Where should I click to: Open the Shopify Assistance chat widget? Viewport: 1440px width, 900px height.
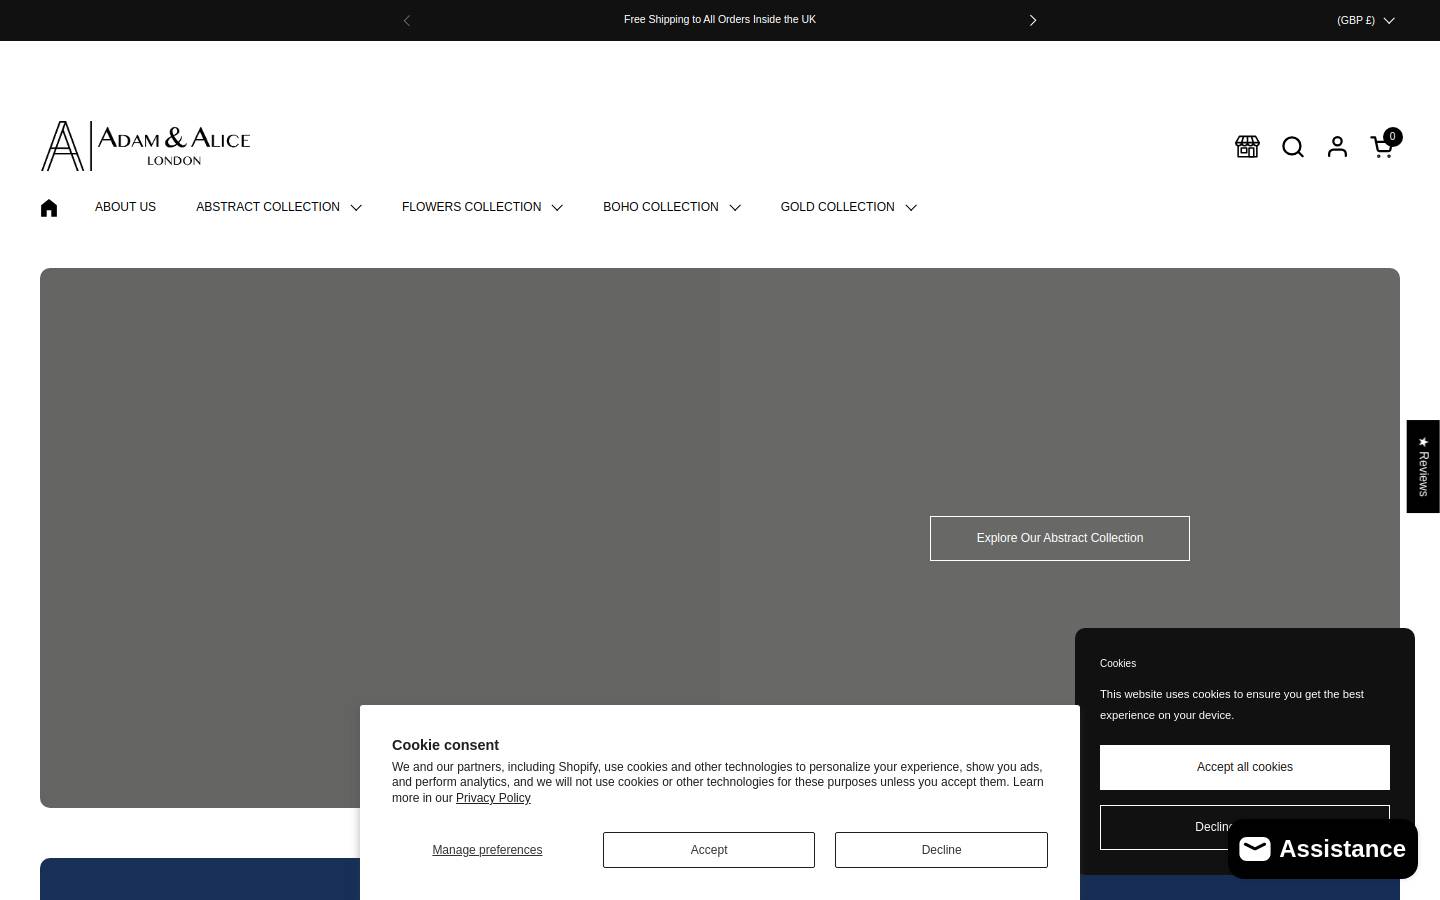click(1322, 849)
